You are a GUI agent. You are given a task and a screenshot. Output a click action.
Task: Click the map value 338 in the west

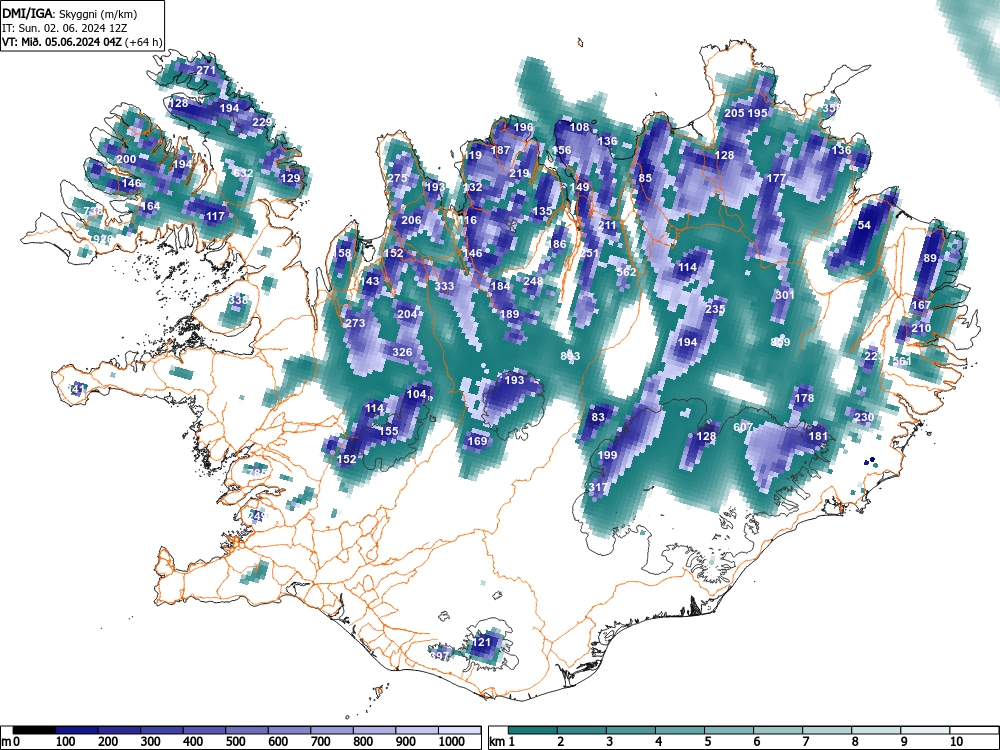(239, 300)
